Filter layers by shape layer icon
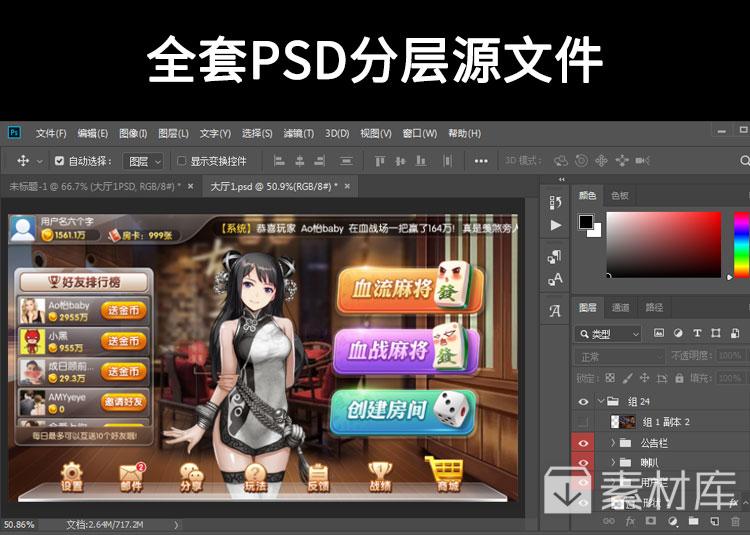Viewport: 750px width, 535px height. 716,333
